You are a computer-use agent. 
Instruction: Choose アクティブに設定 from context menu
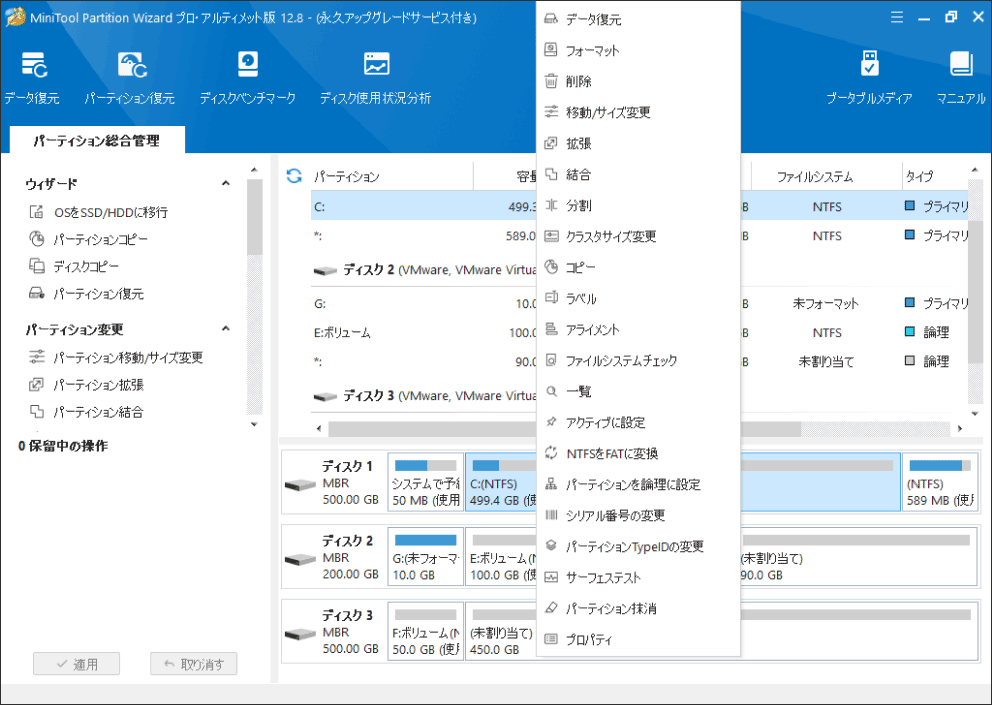tap(638, 422)
